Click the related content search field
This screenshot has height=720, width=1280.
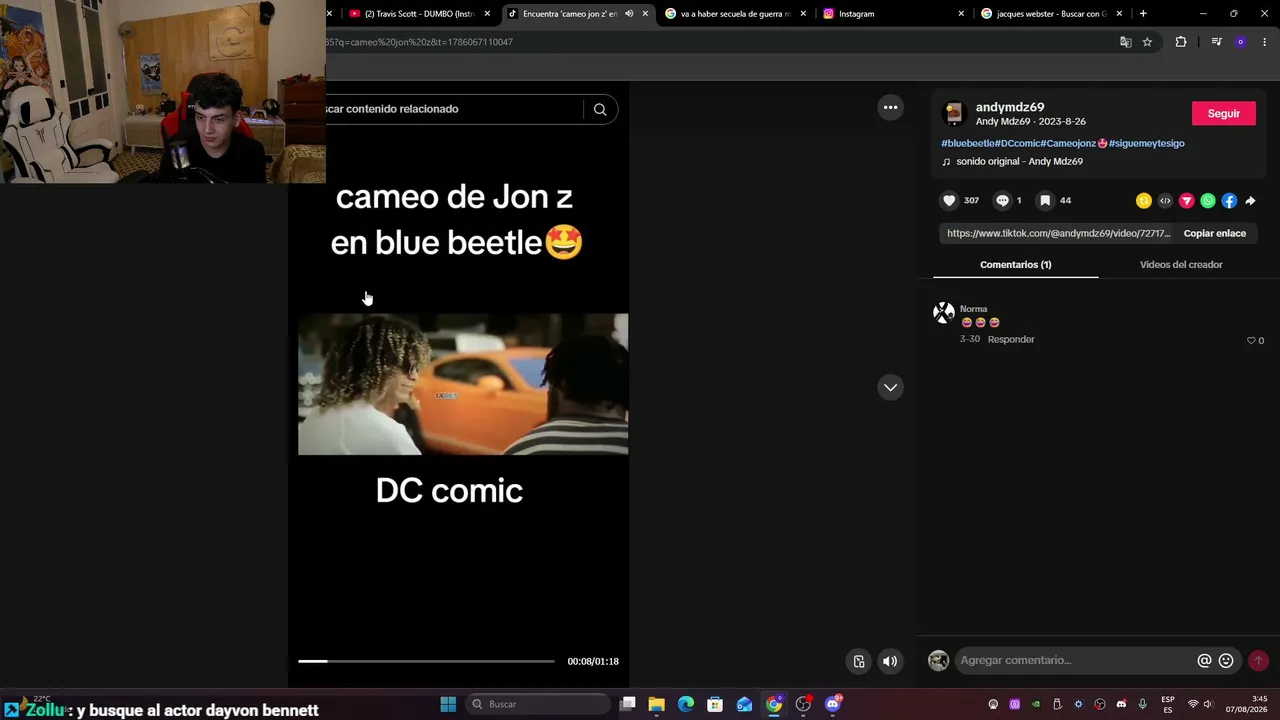455,109
